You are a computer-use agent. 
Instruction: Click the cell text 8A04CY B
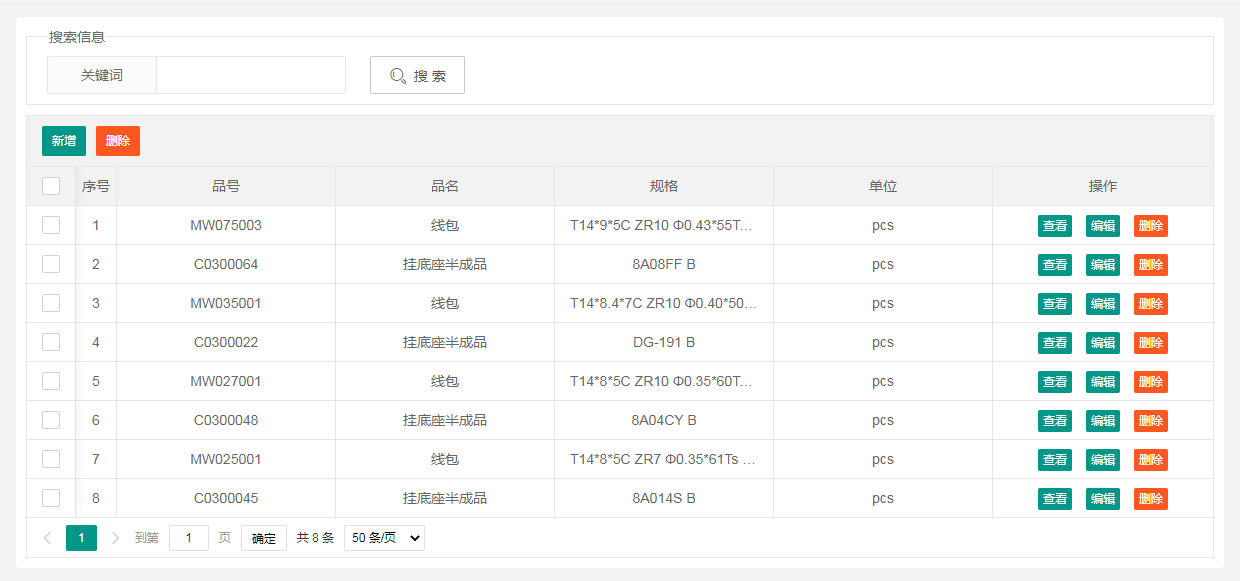pyautogui.click(x=664, y=420)
